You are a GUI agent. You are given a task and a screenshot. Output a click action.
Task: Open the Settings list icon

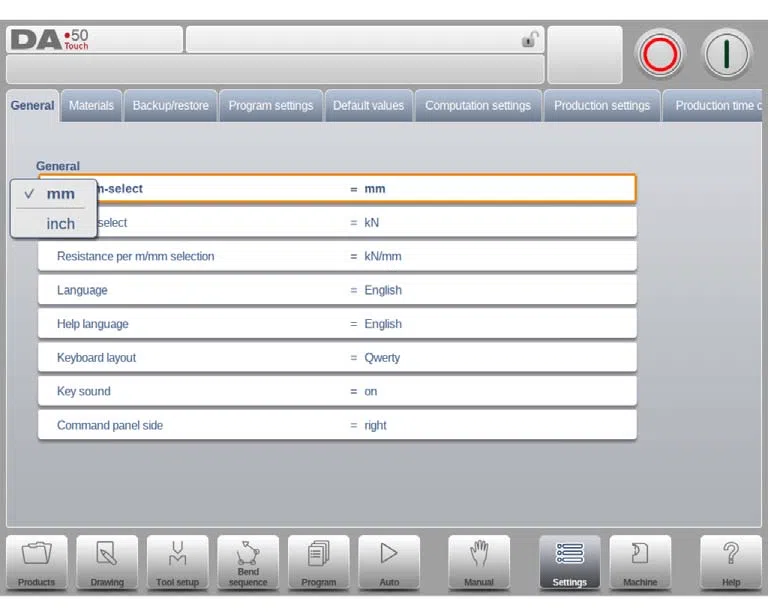pyautogui.click(x=570, y=562)
